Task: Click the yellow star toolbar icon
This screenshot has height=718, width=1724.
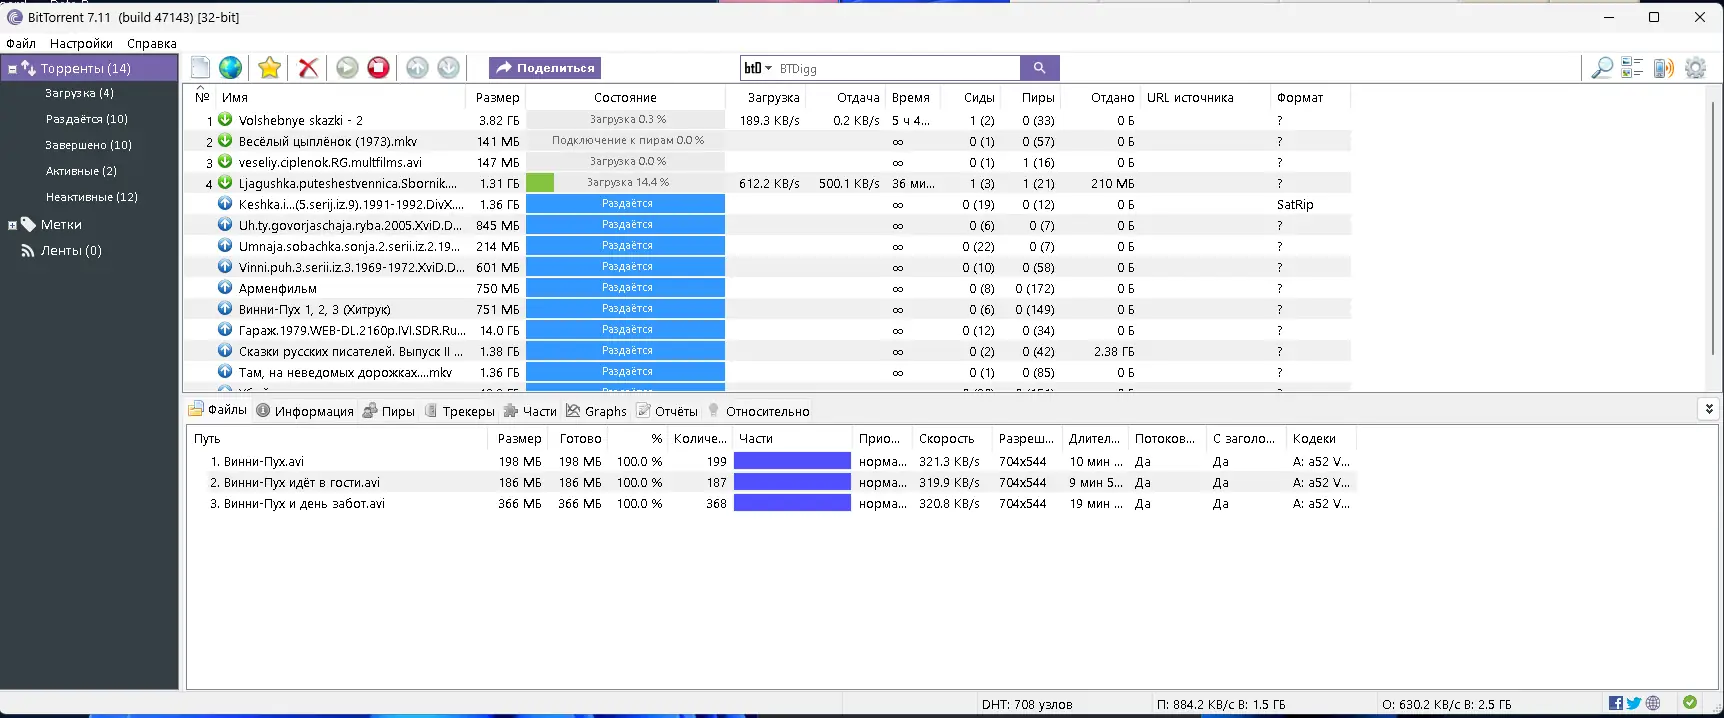Action: [x=269, y=67]
